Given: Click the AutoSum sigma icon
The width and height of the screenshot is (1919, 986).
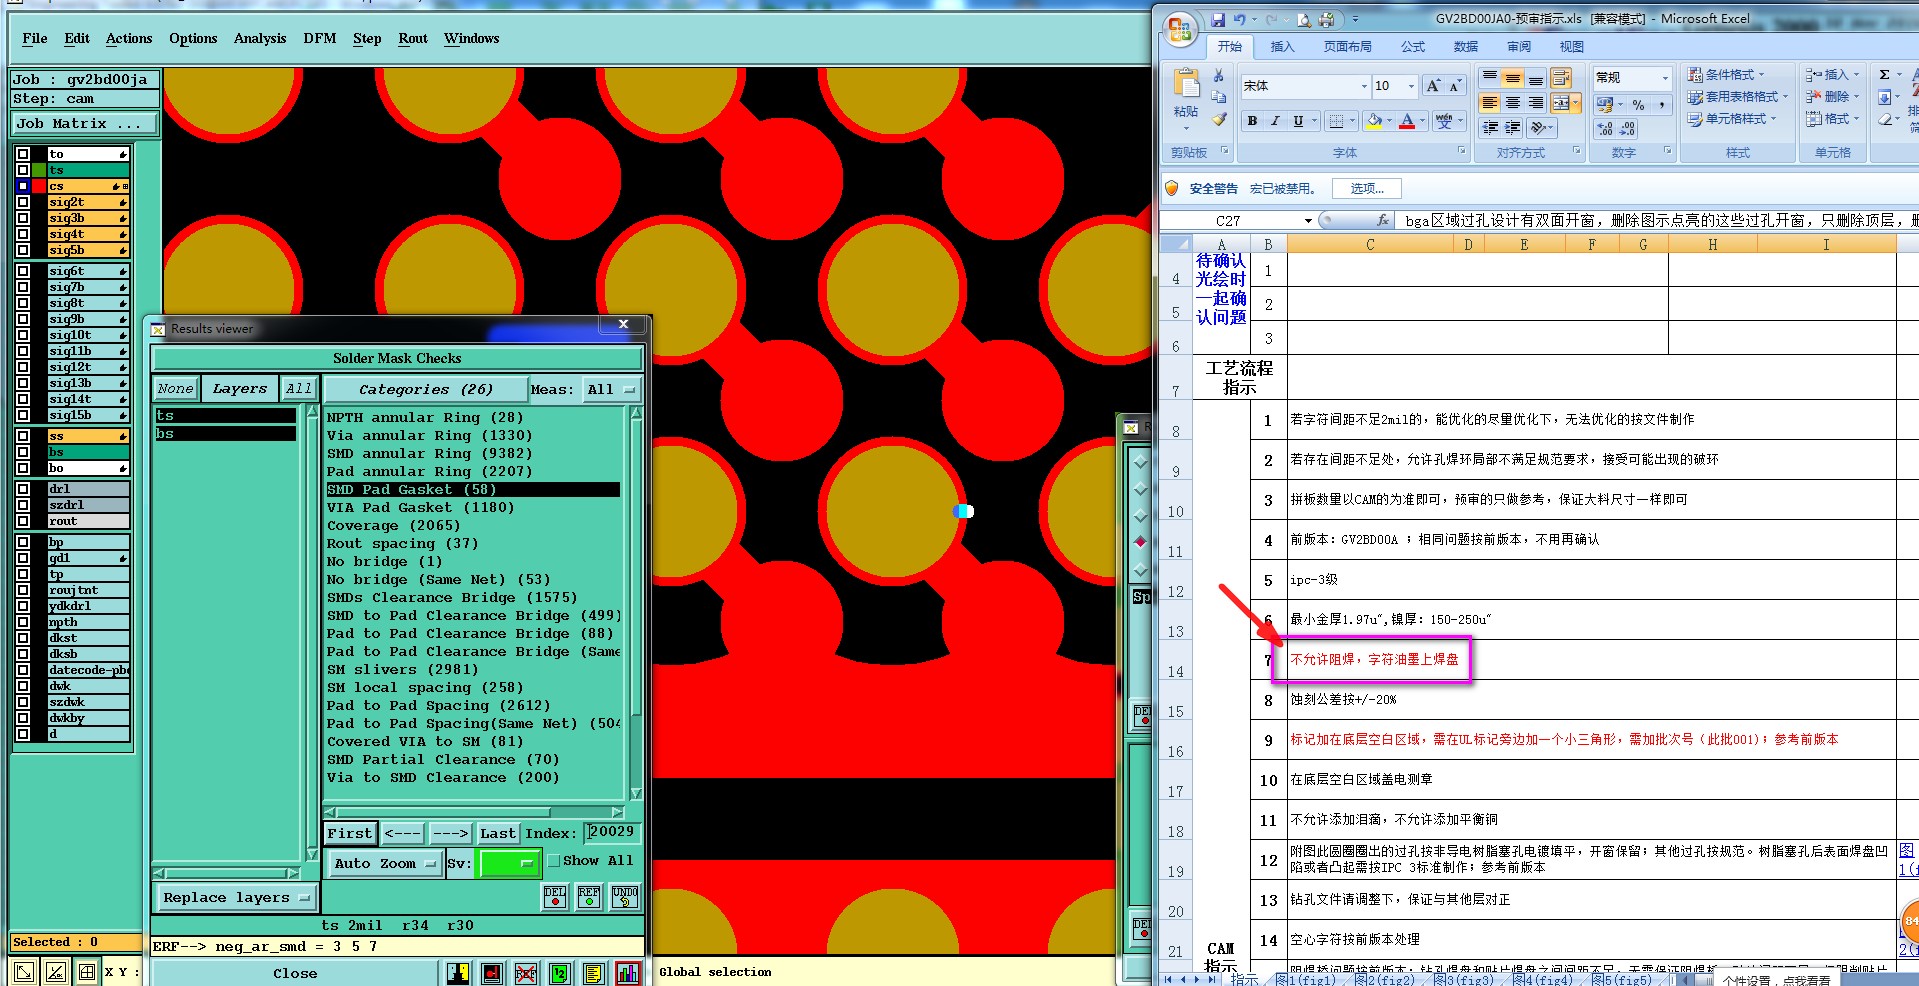Looking at the screenshot, I should (x=1884, y=75).
